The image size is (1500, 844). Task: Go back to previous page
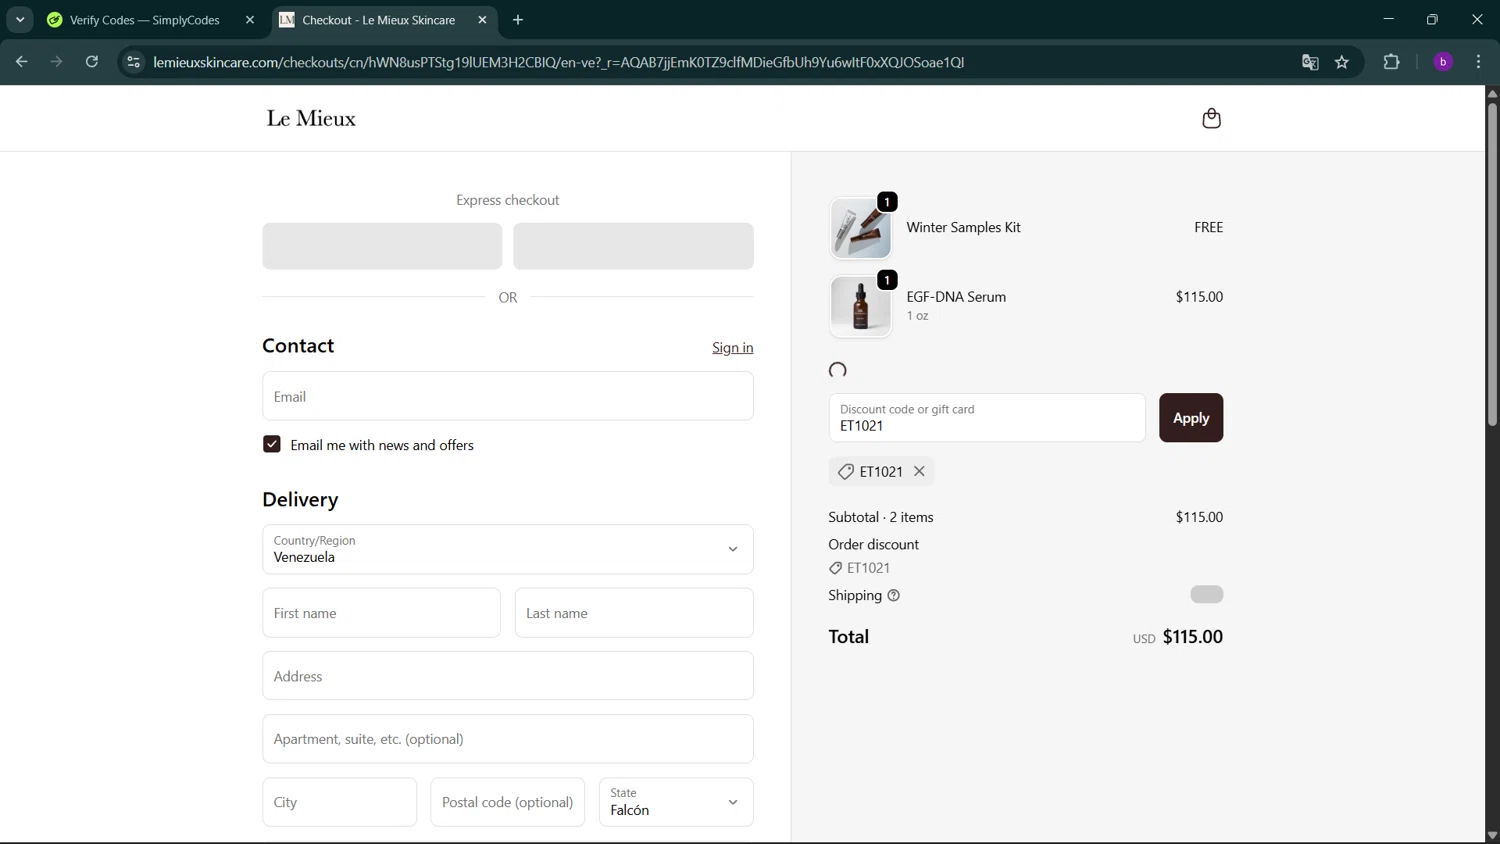coord(21,62)
